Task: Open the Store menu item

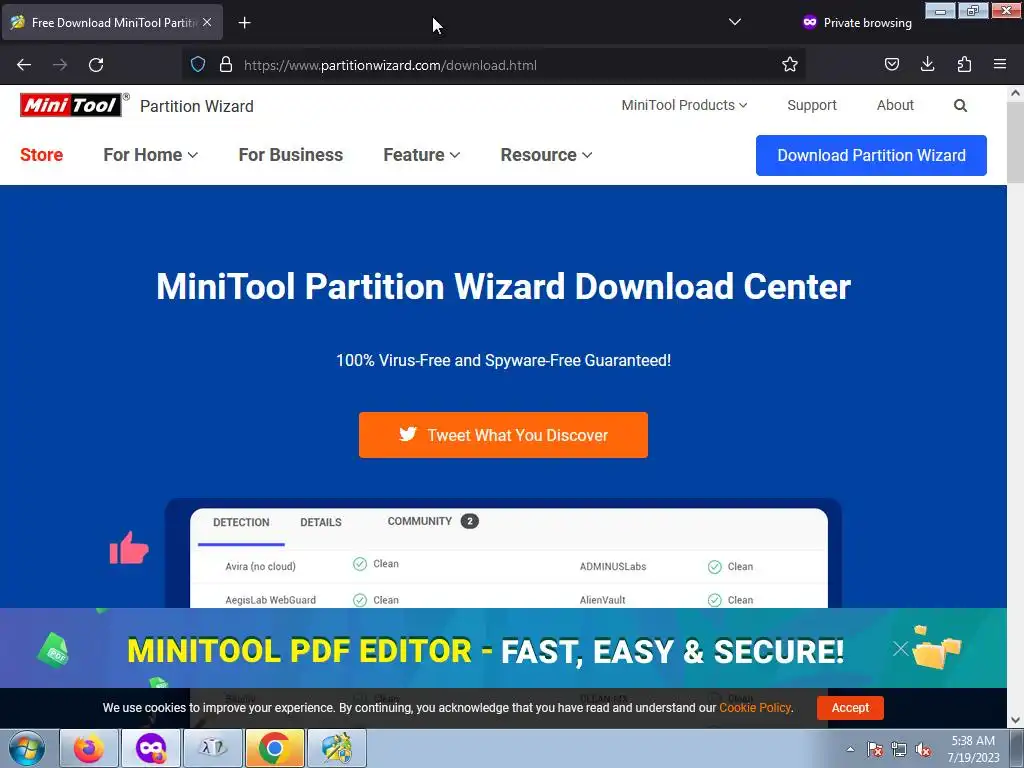Action: pyautogui.click(x=41, y=155)
